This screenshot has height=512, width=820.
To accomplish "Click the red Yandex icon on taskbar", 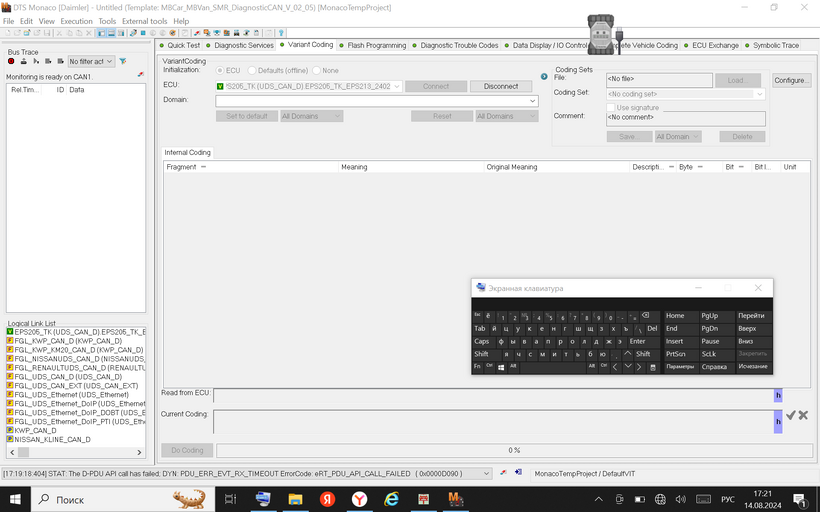I will point(327,499).
